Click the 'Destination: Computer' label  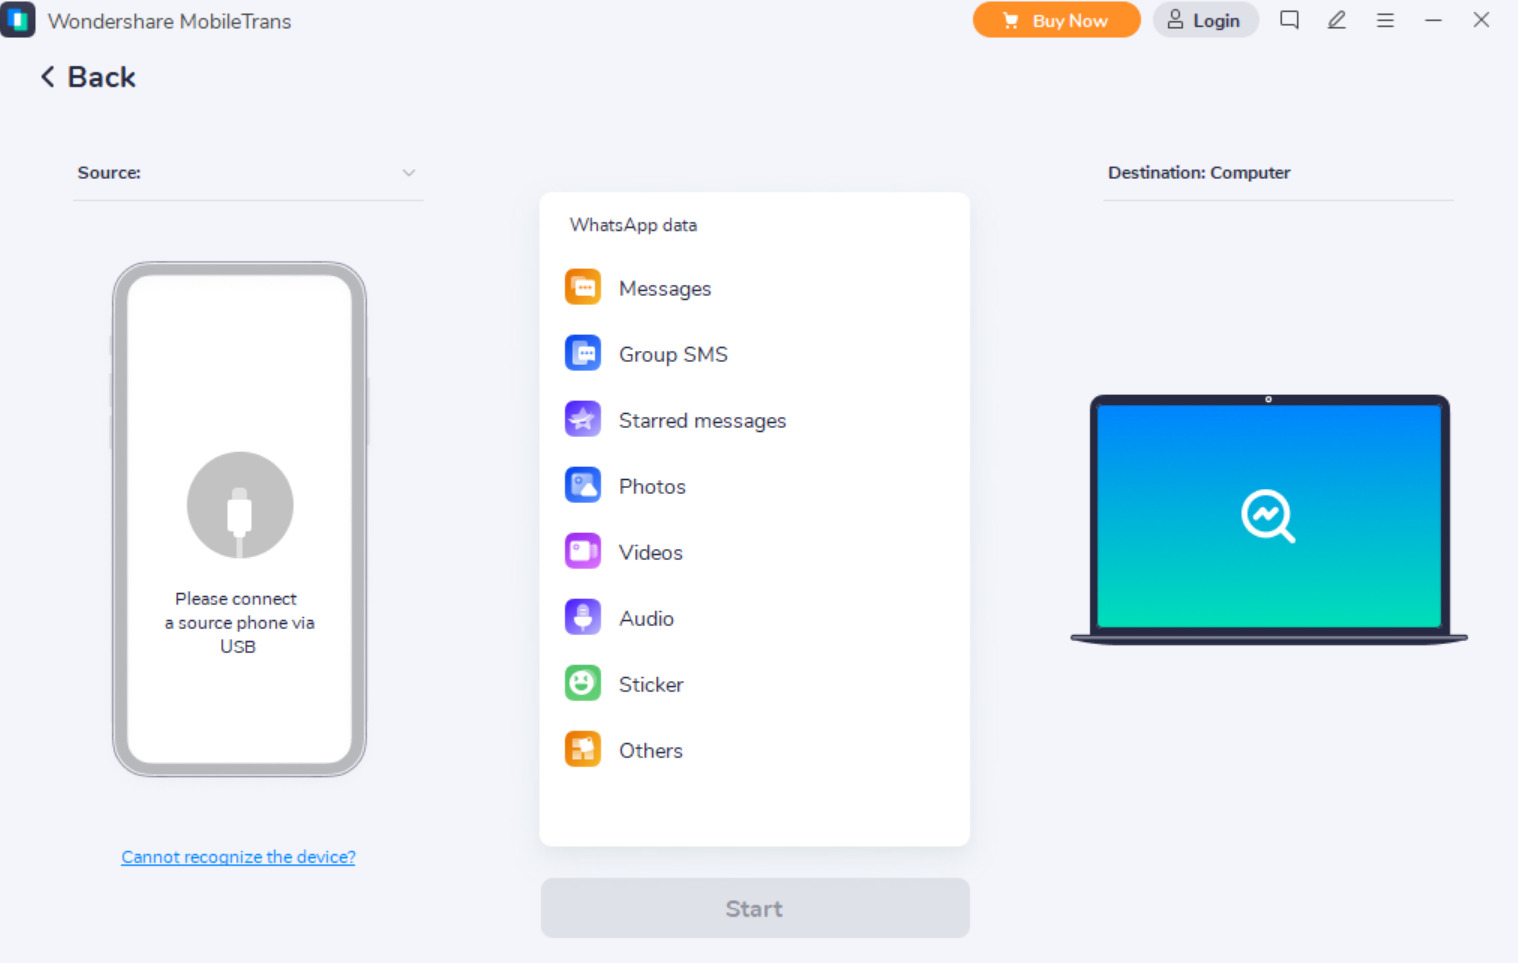click(1199, 173)
